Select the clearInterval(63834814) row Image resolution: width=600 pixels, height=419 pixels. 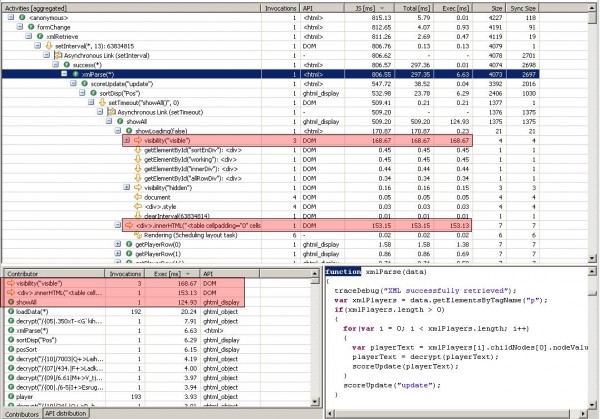(270, 216)
